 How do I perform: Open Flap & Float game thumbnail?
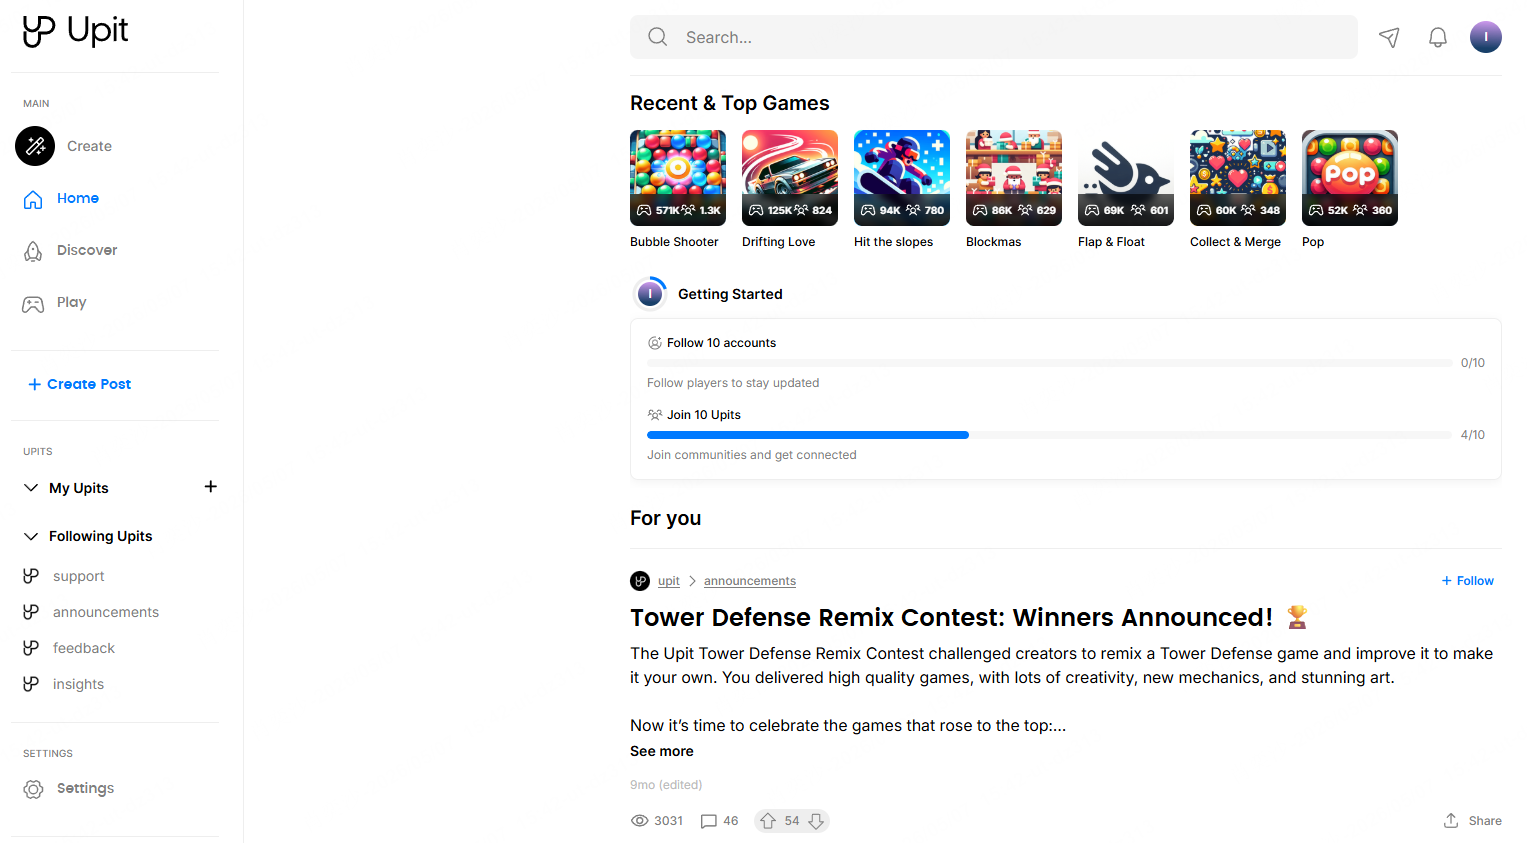(1126, 178)
